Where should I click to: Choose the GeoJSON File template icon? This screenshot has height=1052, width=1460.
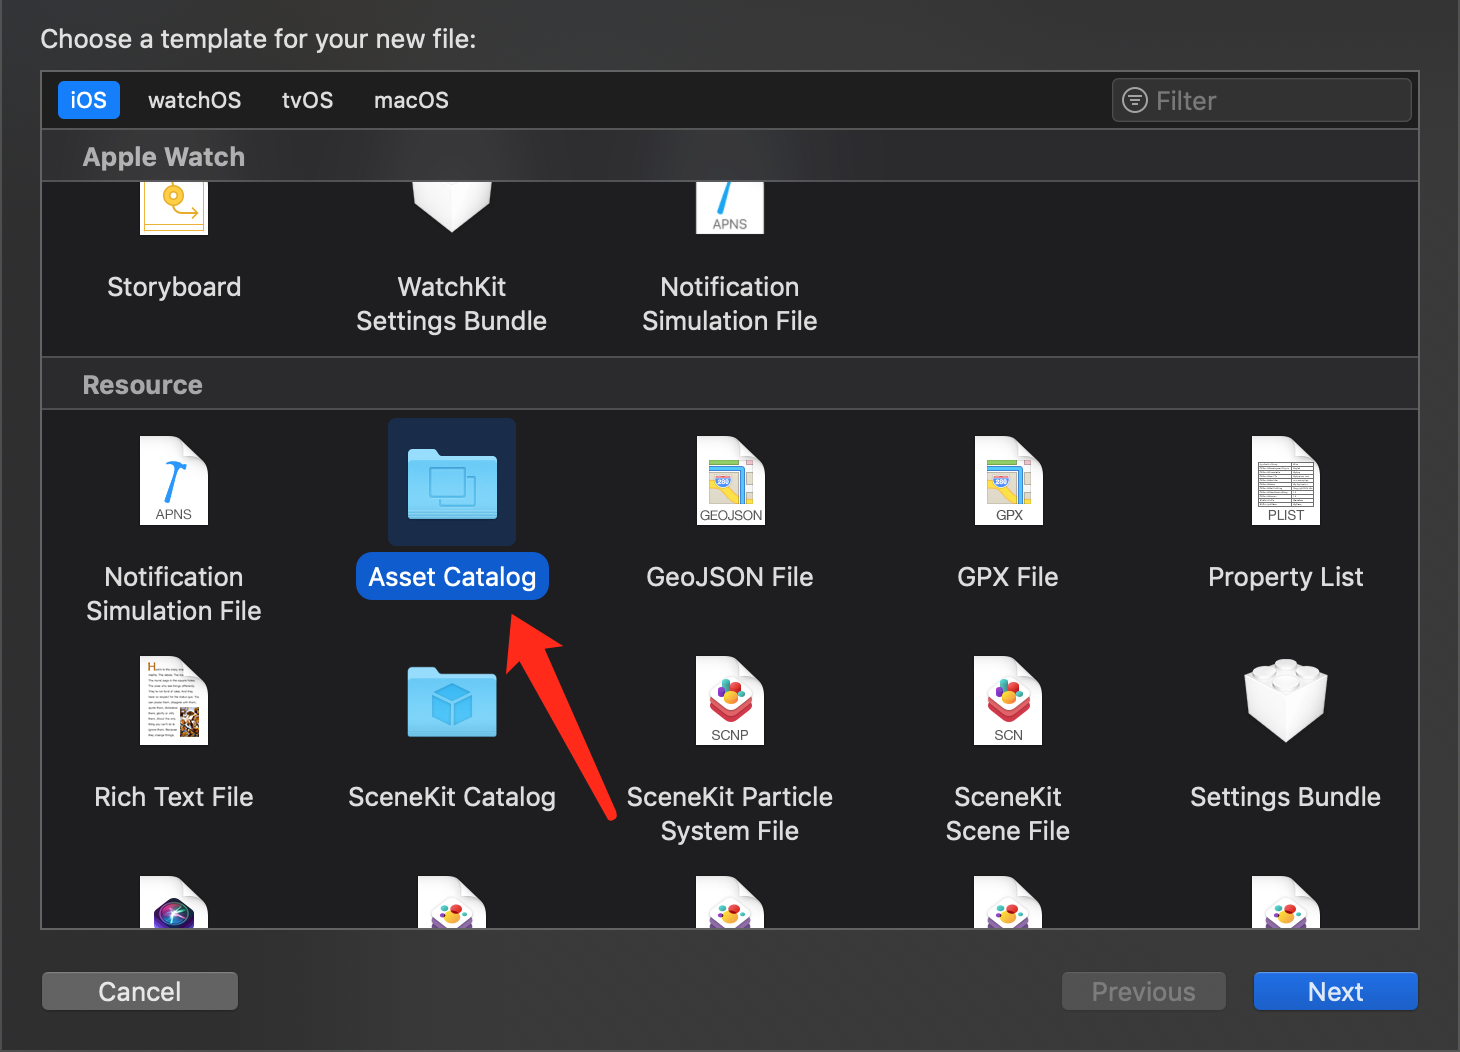tap(730, 481)
